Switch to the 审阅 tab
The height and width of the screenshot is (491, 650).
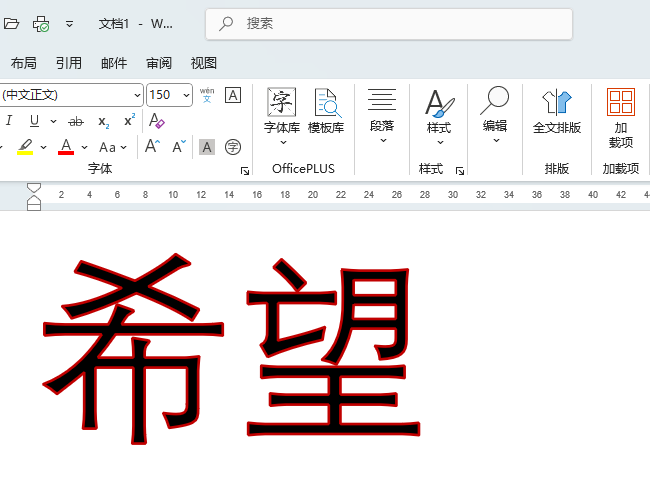(x=159, y=63)
